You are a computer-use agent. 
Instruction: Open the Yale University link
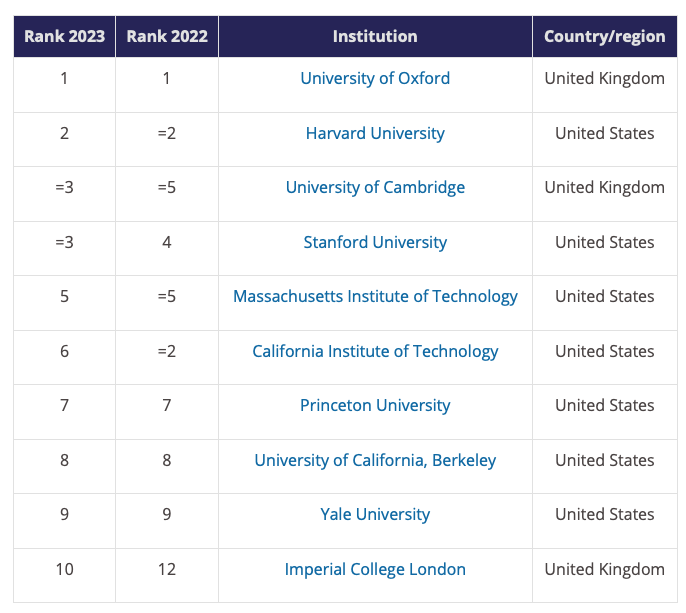pyautogui.click(x=375, y=514)
